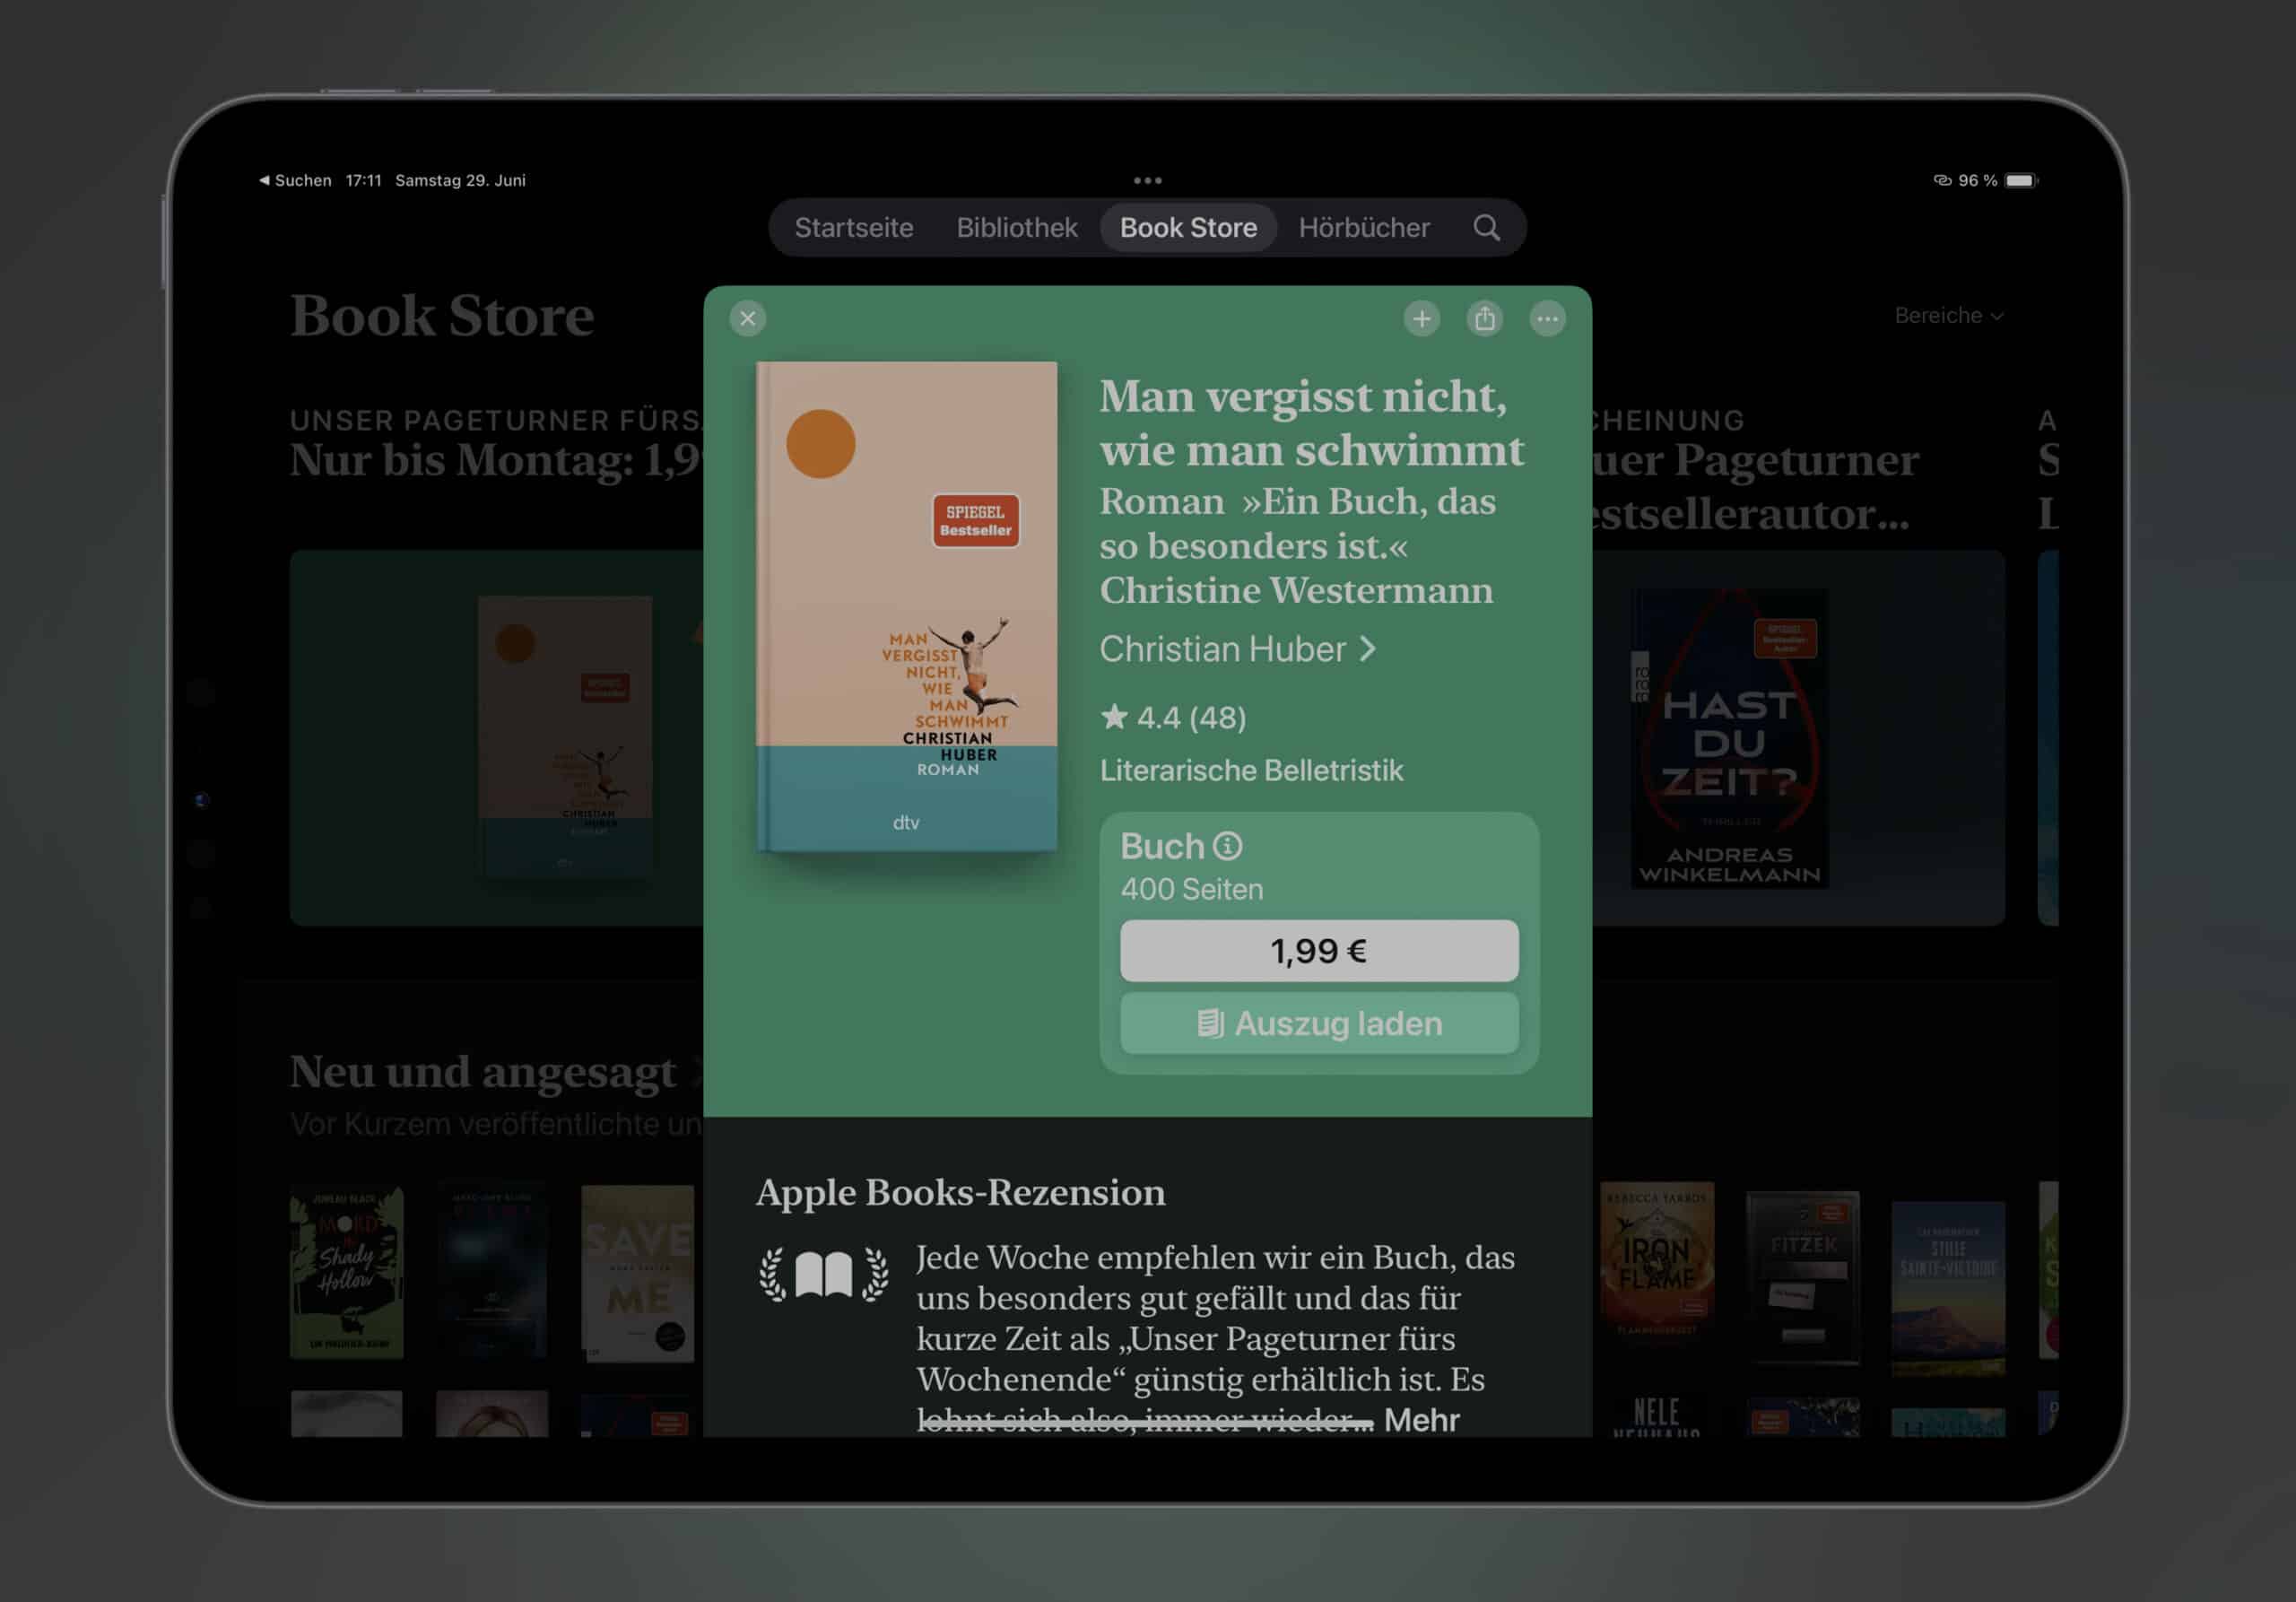Open background pageturner book cover card

pyautogui.click(x=565, y=738)
